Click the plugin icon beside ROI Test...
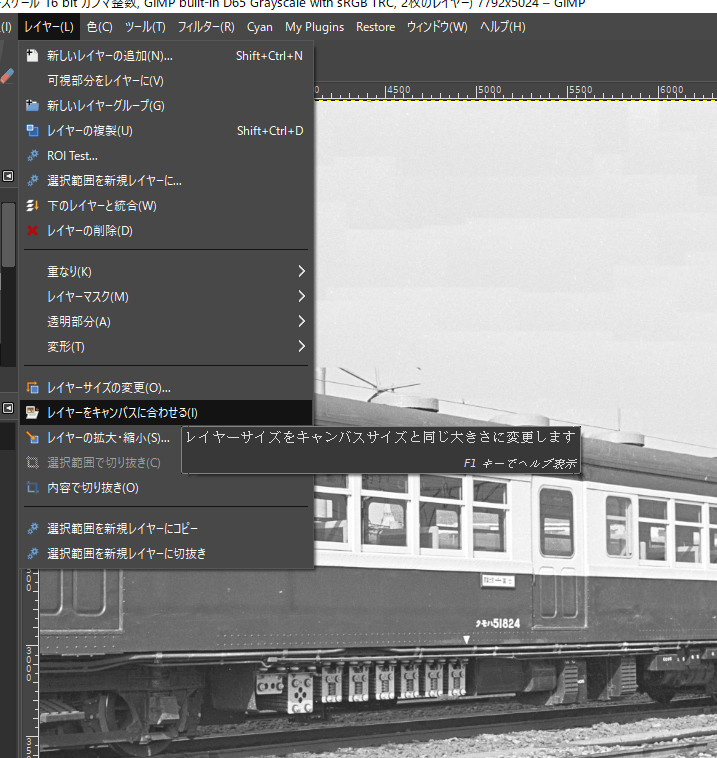The width and height of the screenshot is (717, 758). (x=32, y=156)
